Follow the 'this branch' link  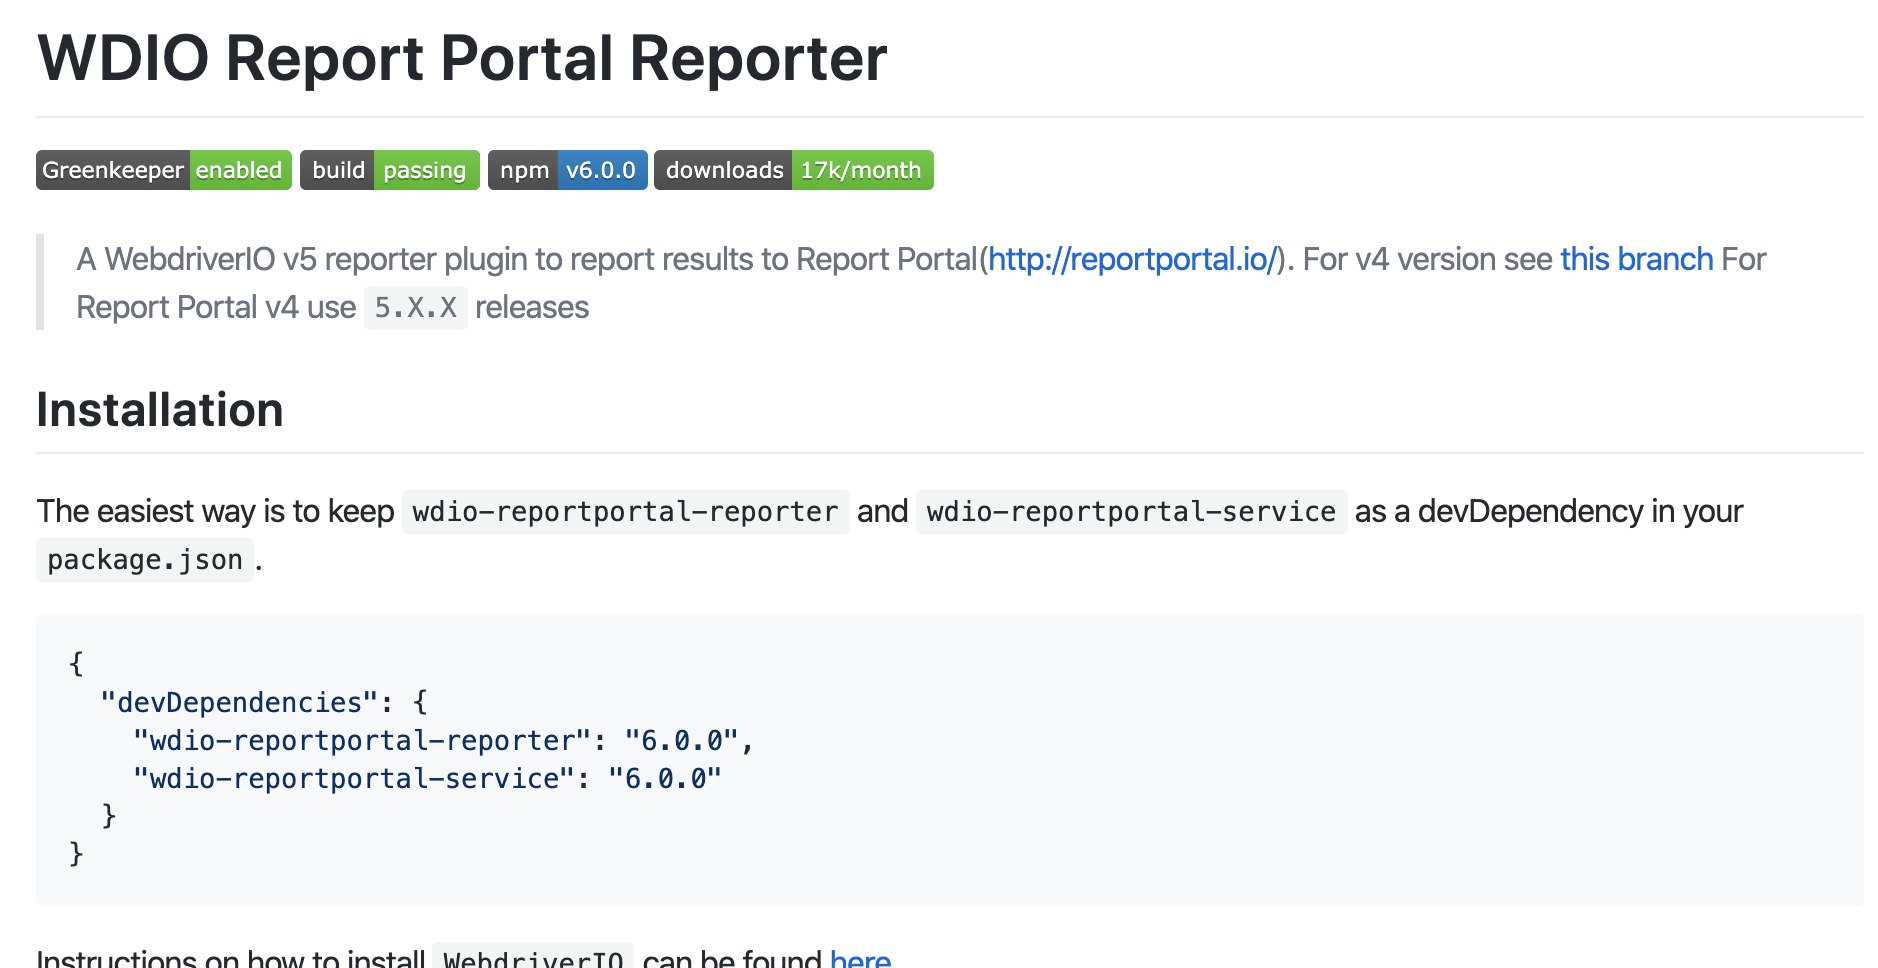point(1636,259)
